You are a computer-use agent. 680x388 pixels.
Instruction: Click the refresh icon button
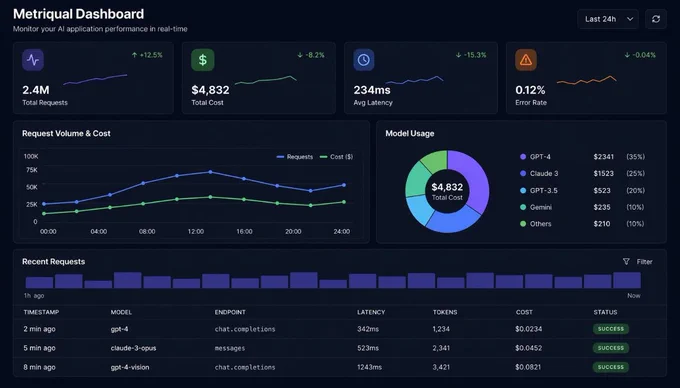pos(656,19)
